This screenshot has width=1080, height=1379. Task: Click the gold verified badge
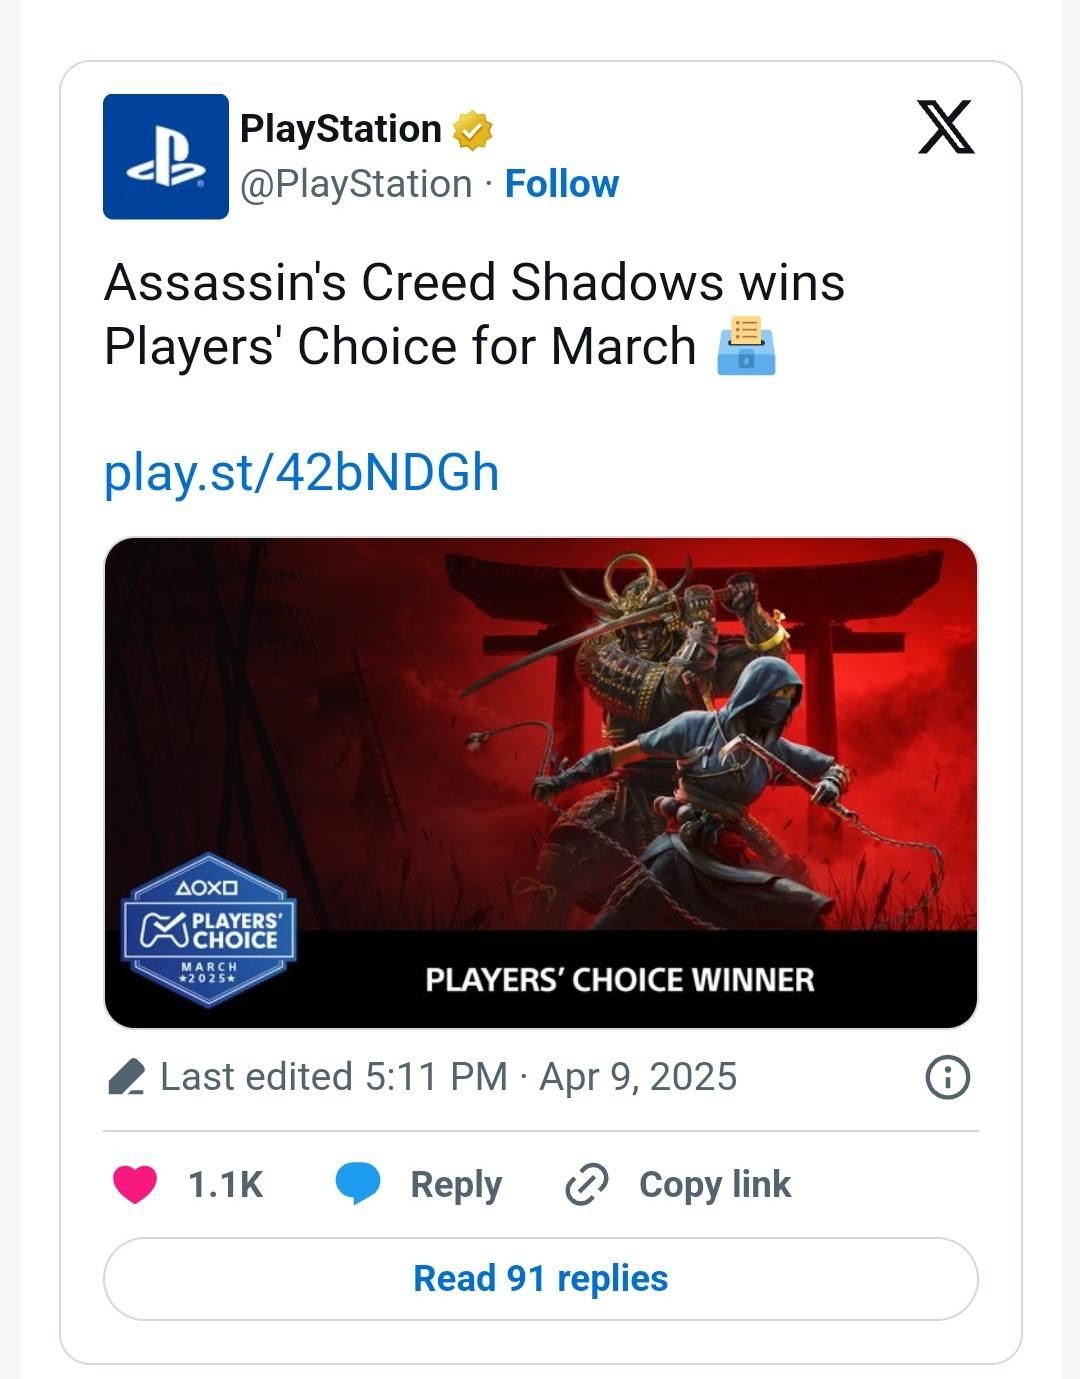click(472, 130)
